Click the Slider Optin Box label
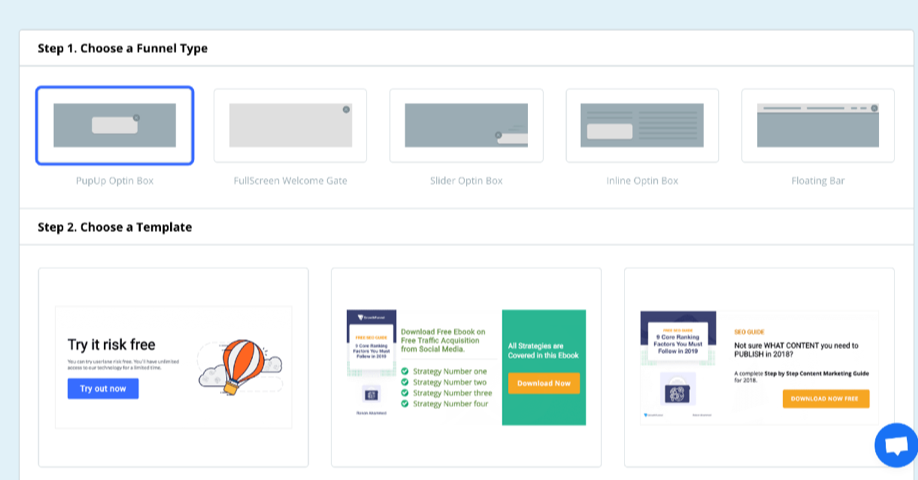 tap(466, 181)
